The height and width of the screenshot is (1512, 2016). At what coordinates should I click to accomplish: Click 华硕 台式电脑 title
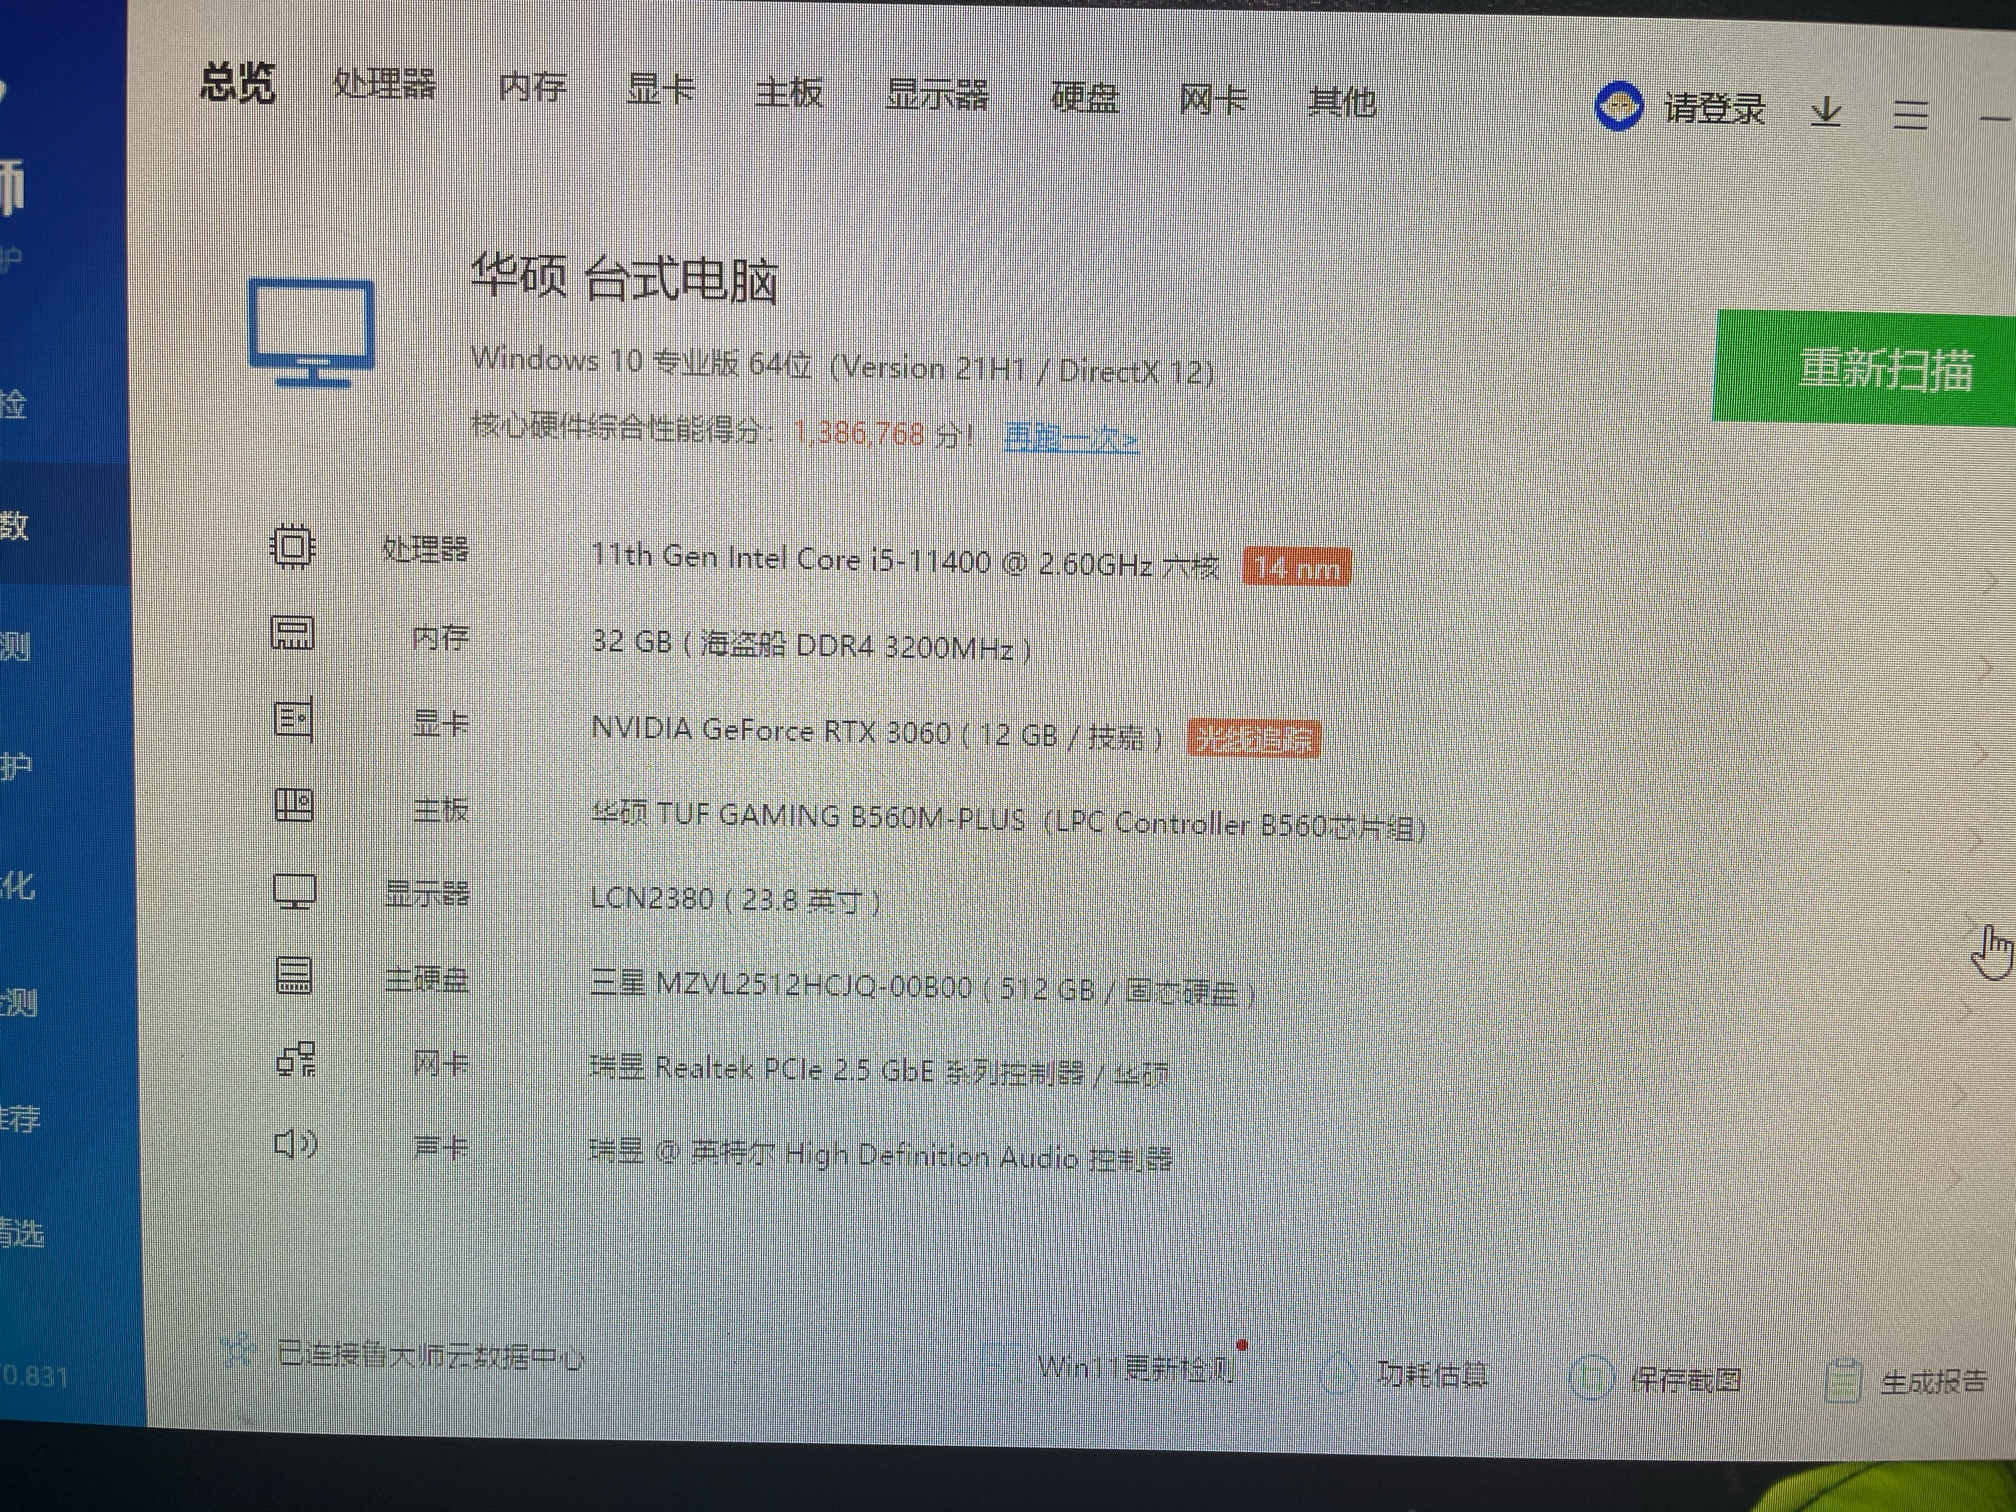coord(624,277)
